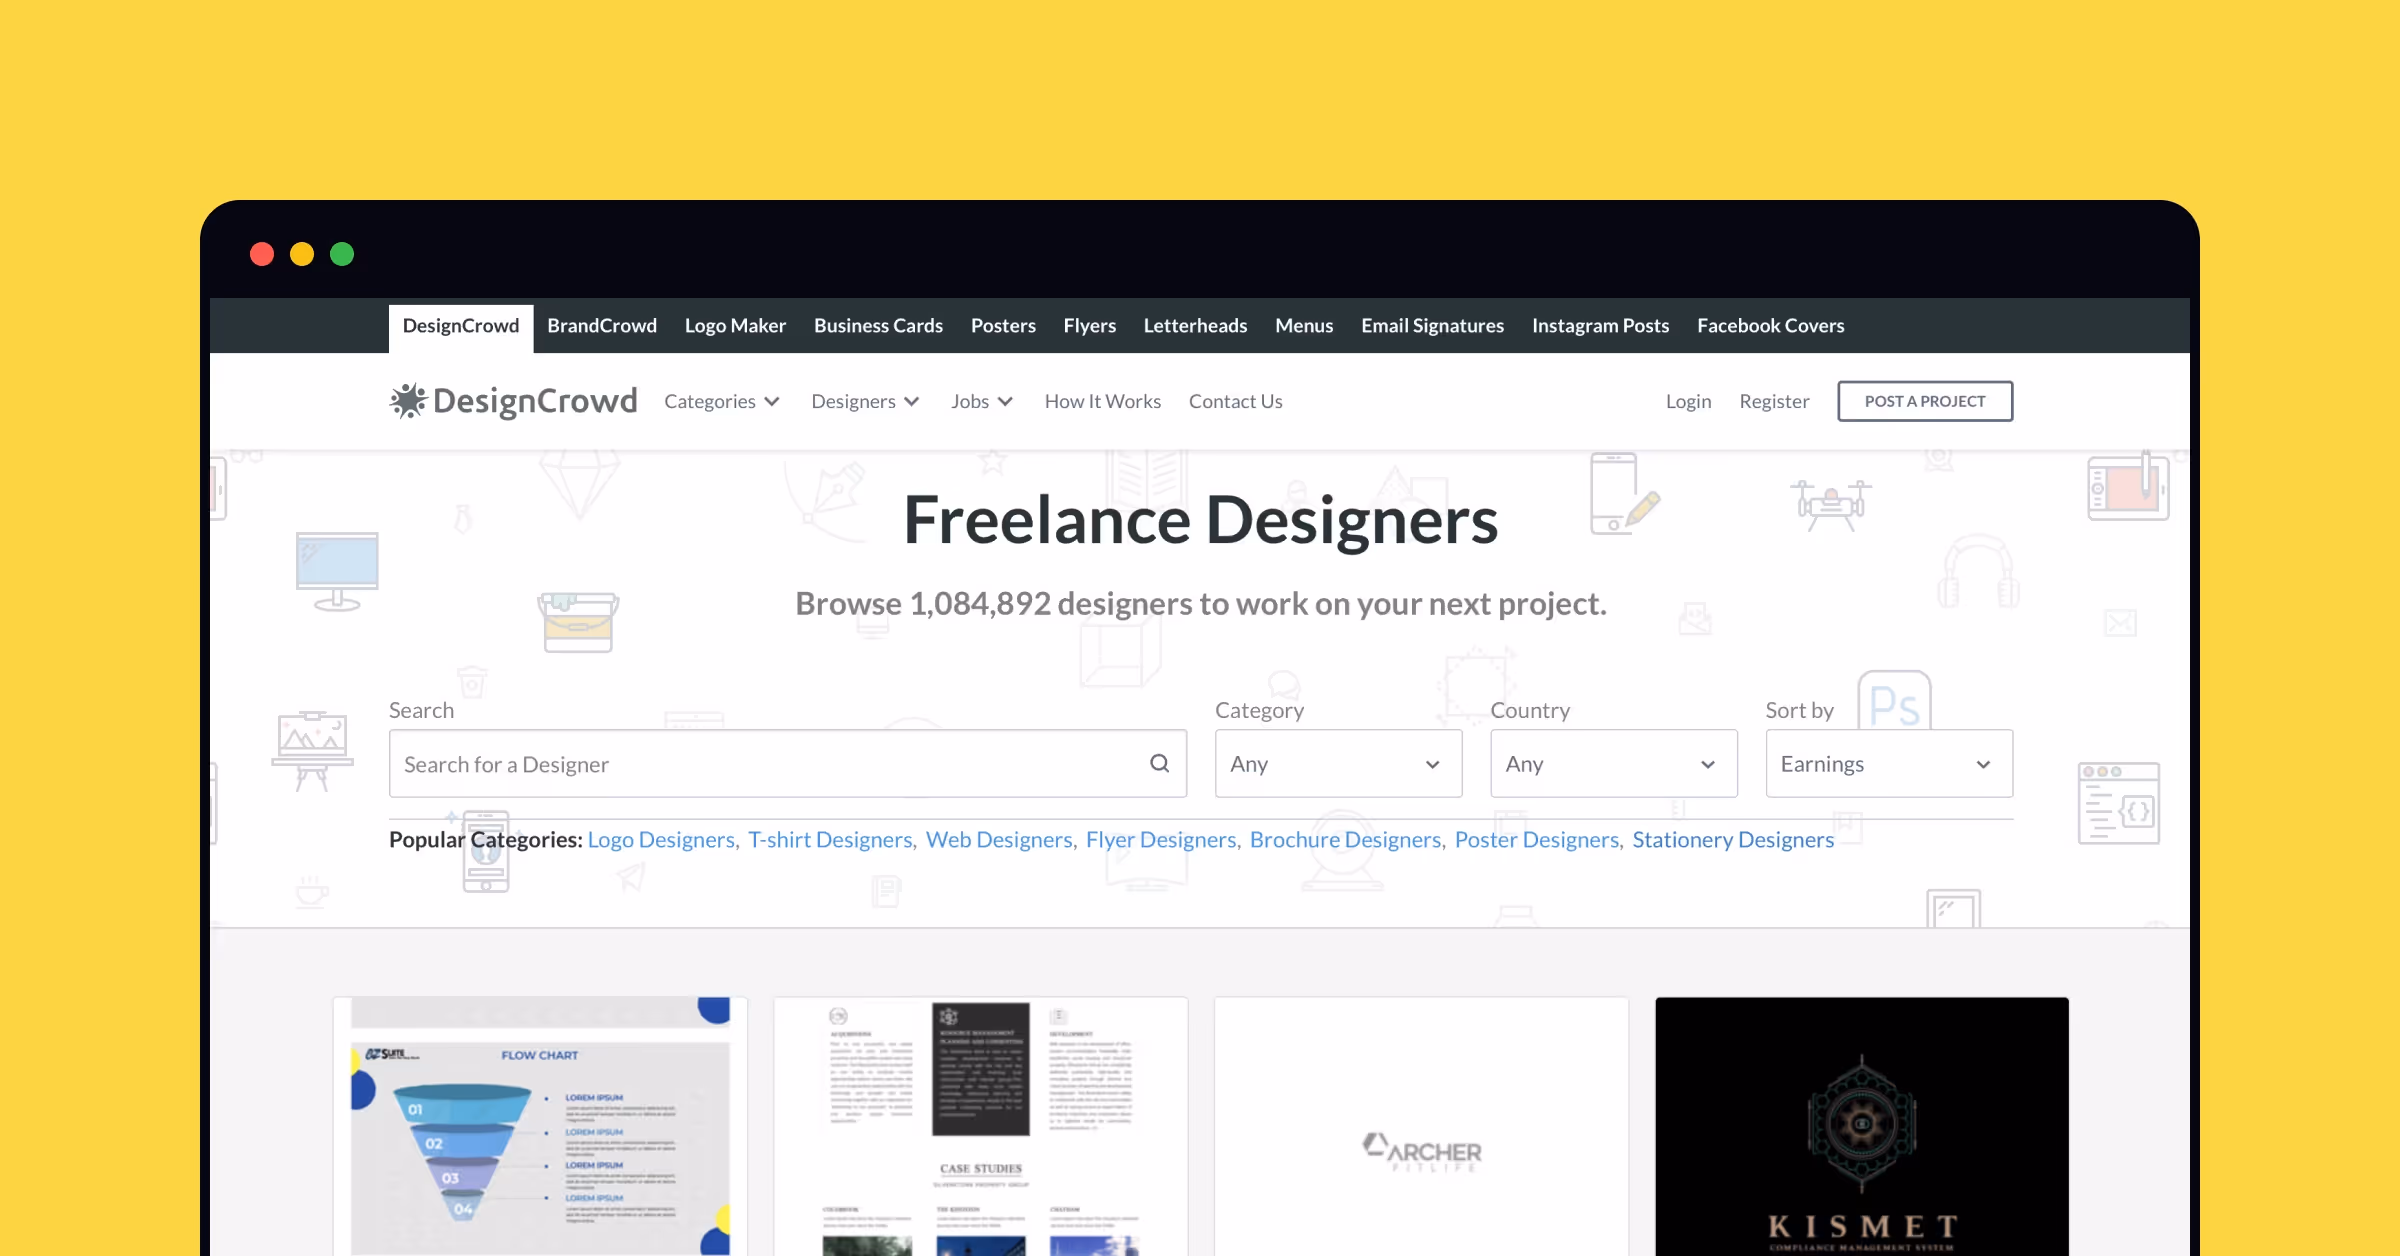Open the Logo Maker tab

pos(735,326)
